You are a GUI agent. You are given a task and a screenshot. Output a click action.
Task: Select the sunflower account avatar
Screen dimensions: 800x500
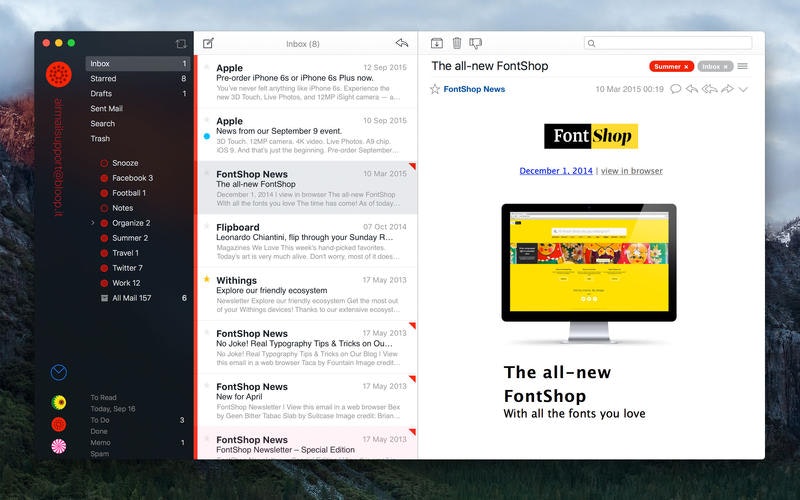pyautogui.click(x=59, y=403)
